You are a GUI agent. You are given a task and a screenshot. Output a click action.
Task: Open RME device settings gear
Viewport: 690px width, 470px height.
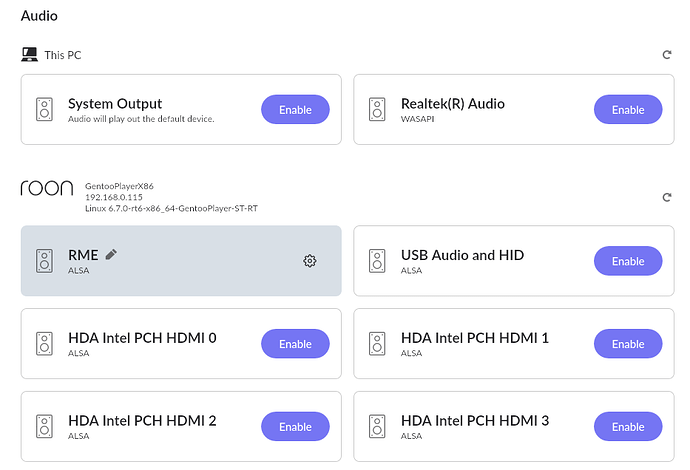tap(310, 261)
